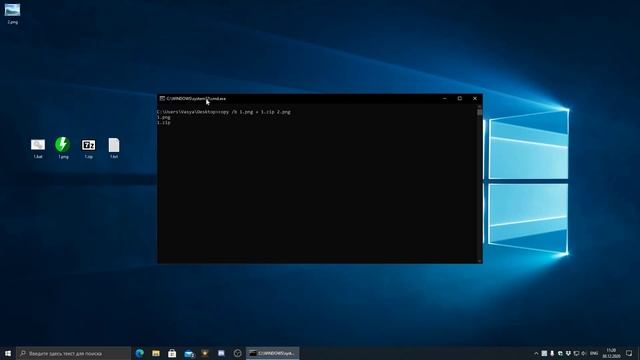The width and height of the screenshot is (640, 360).
Task: Show hidden system tray icons
Action: tap(536, 353)
